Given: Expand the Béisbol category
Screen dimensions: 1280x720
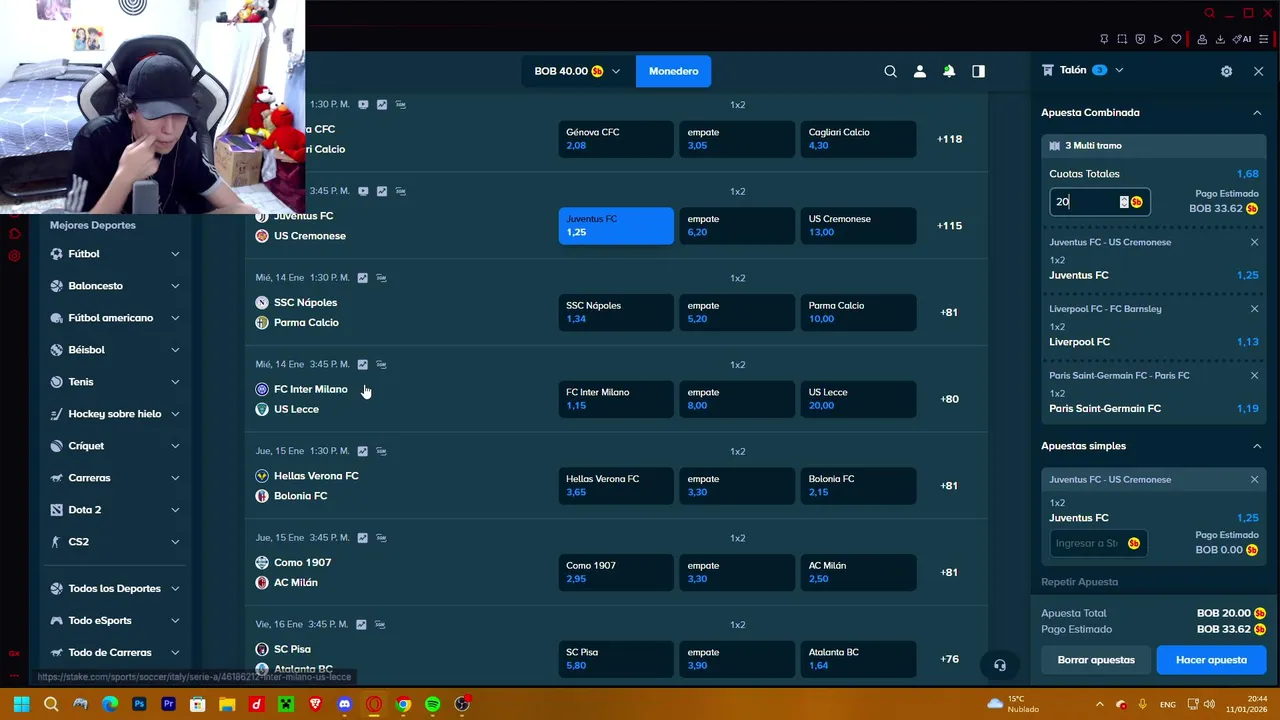Looking at the screenshot, I should 115,350.
